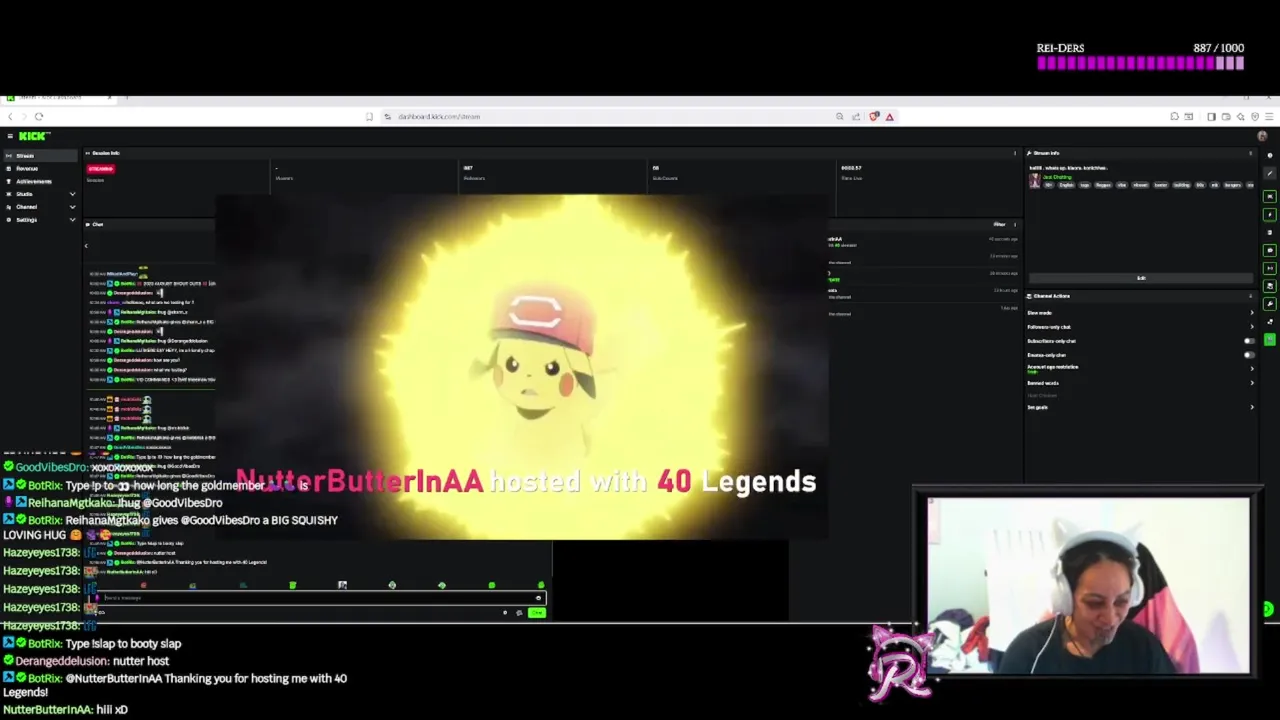Click the green Chat send button
This screenshot has height=720, width=1280.
(537, 613)
